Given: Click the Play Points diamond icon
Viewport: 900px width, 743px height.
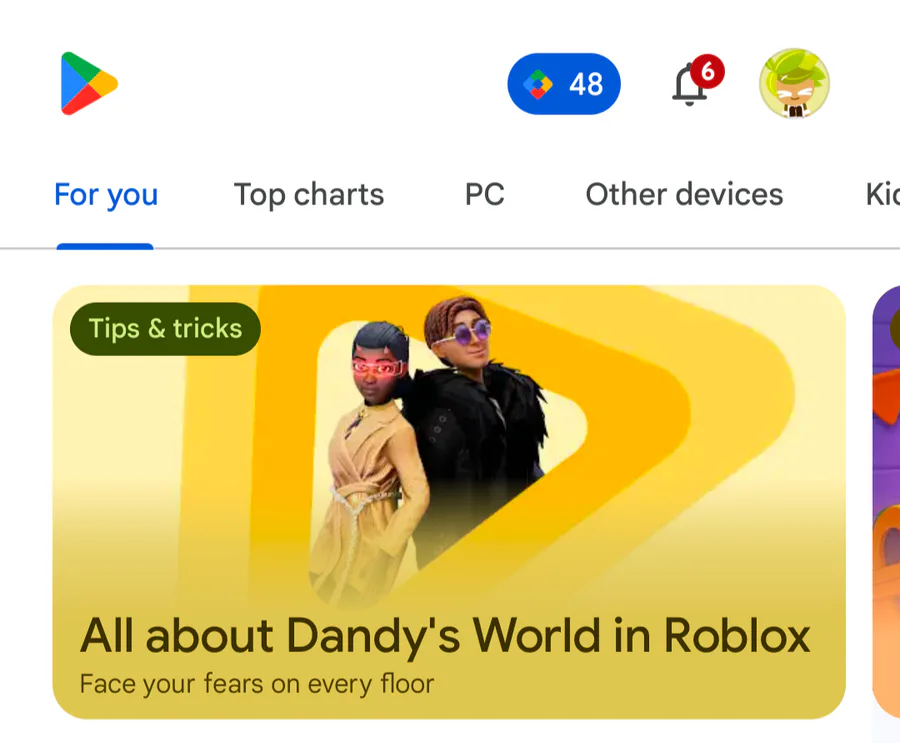Looking at the screenshot, I should click(538, 84).
